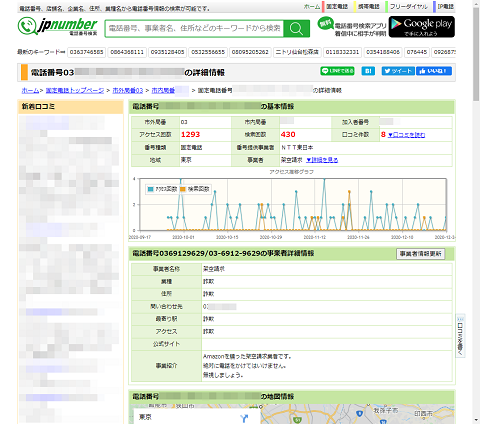Click the 新着口コミ sidebar header
This screenshot has height=424, width=480.
pos(70,107)
